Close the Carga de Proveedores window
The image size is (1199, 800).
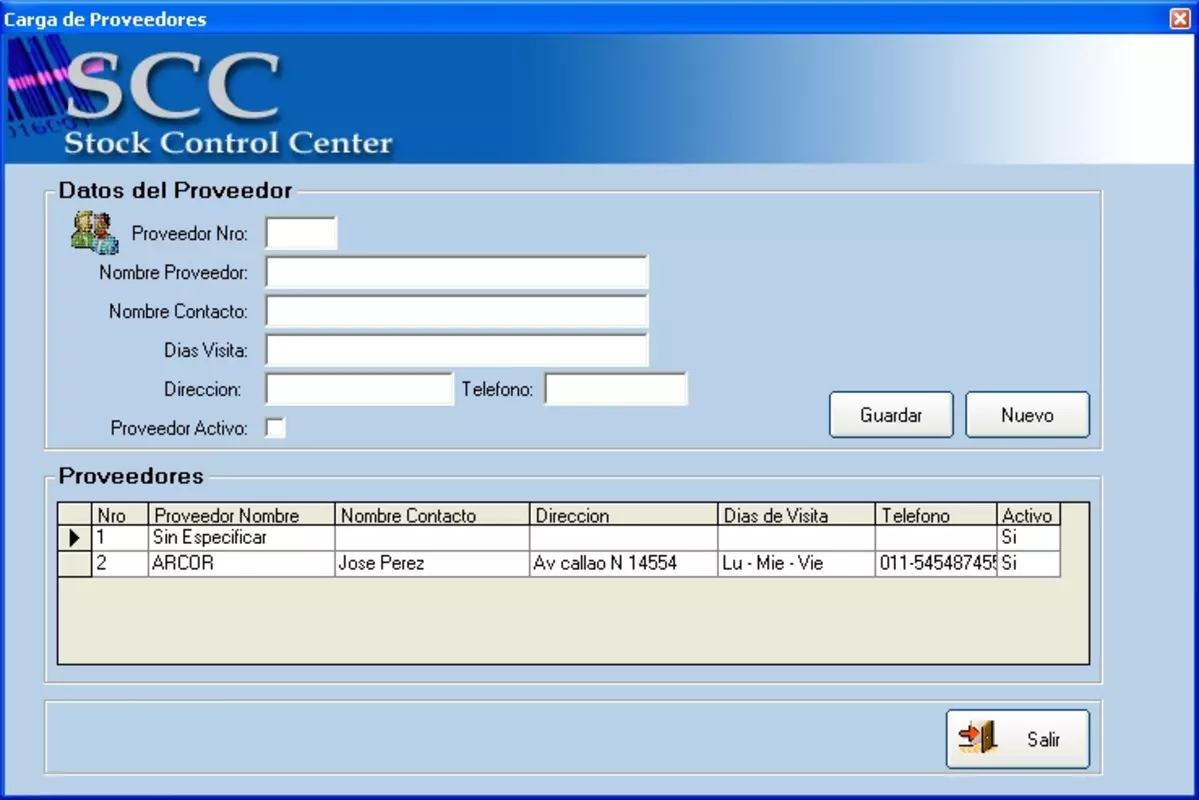[x=1180, y=18]
